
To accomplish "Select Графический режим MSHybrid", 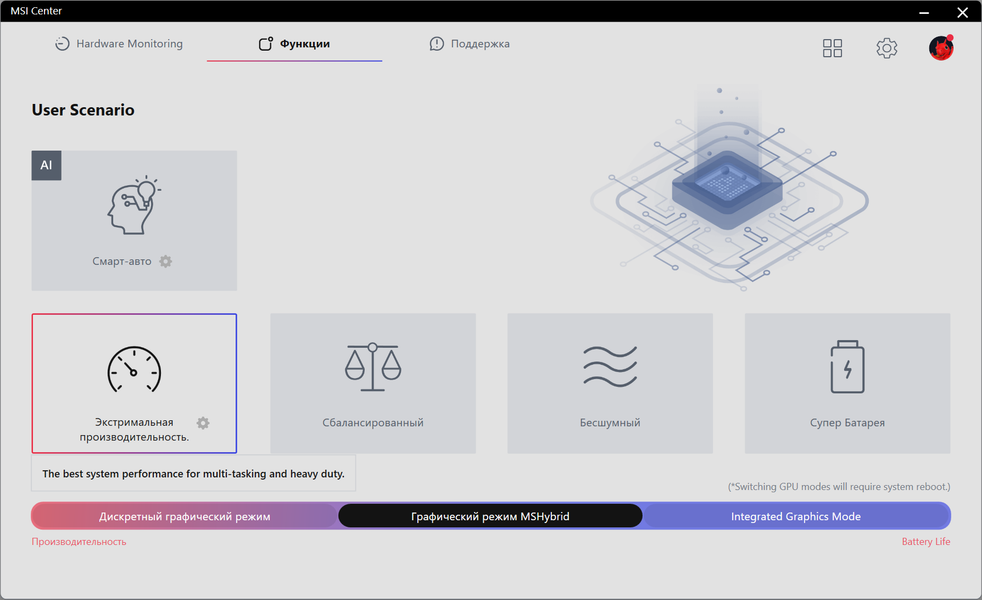I will pos(490,516).
